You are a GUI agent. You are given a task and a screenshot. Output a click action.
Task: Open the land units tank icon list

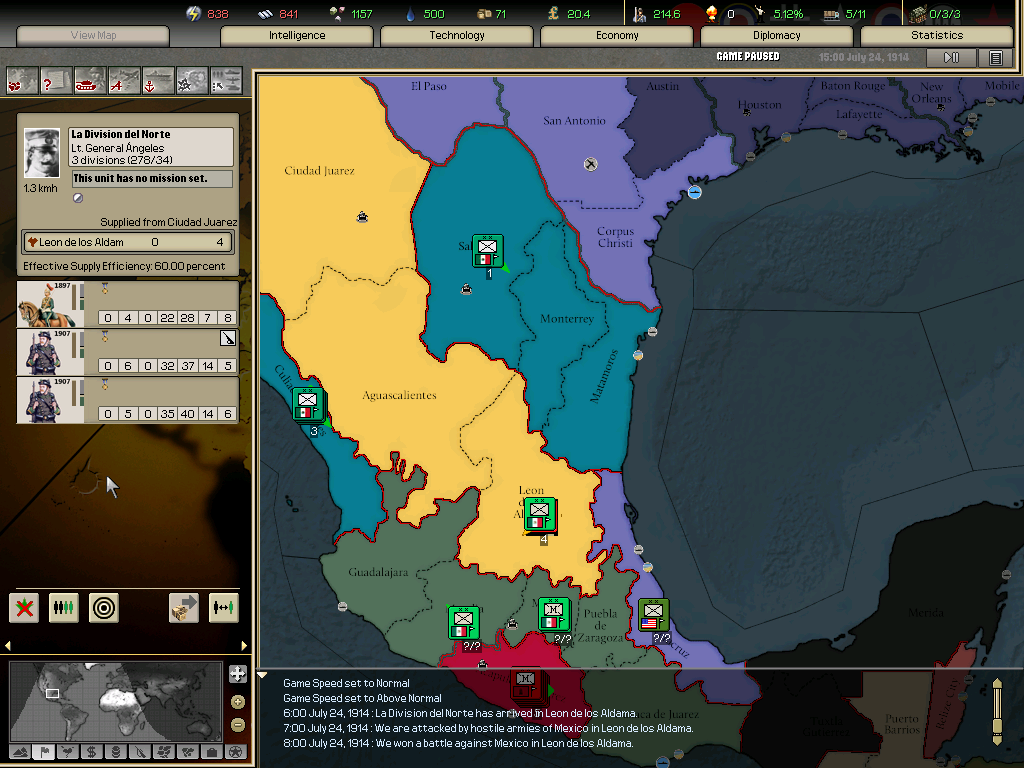(x=90, y=79)
